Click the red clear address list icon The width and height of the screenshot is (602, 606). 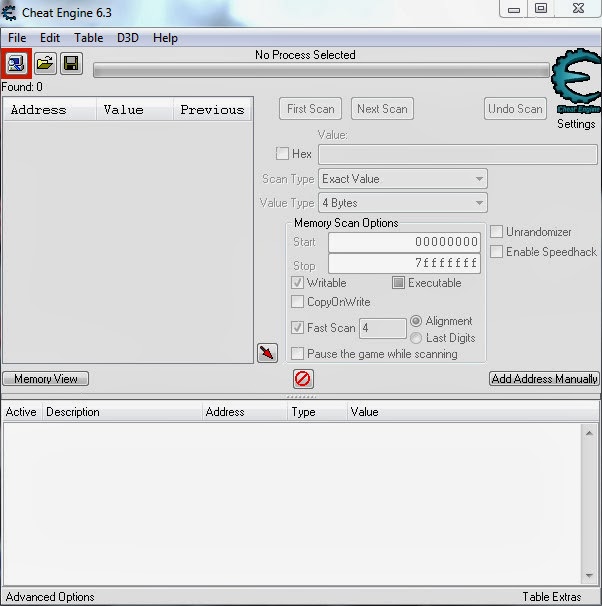(303, 379)
